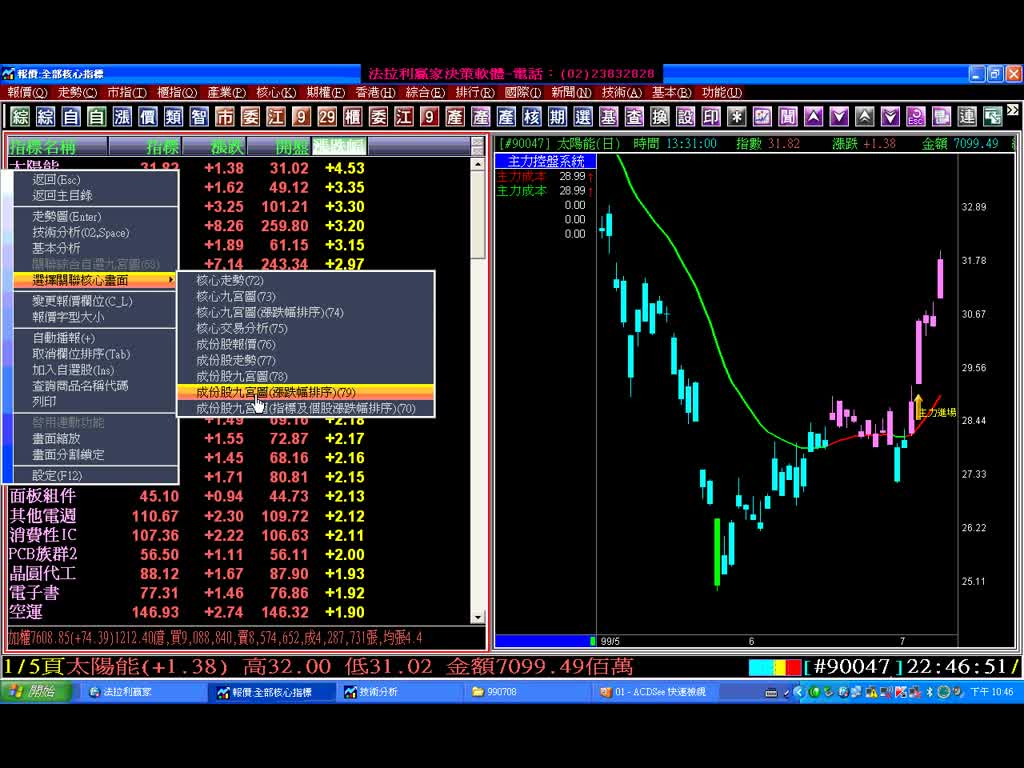The image size is (1024, 768).
Task: Choose 報價字型大小 in the context menu
Action: tap(96, 317)
